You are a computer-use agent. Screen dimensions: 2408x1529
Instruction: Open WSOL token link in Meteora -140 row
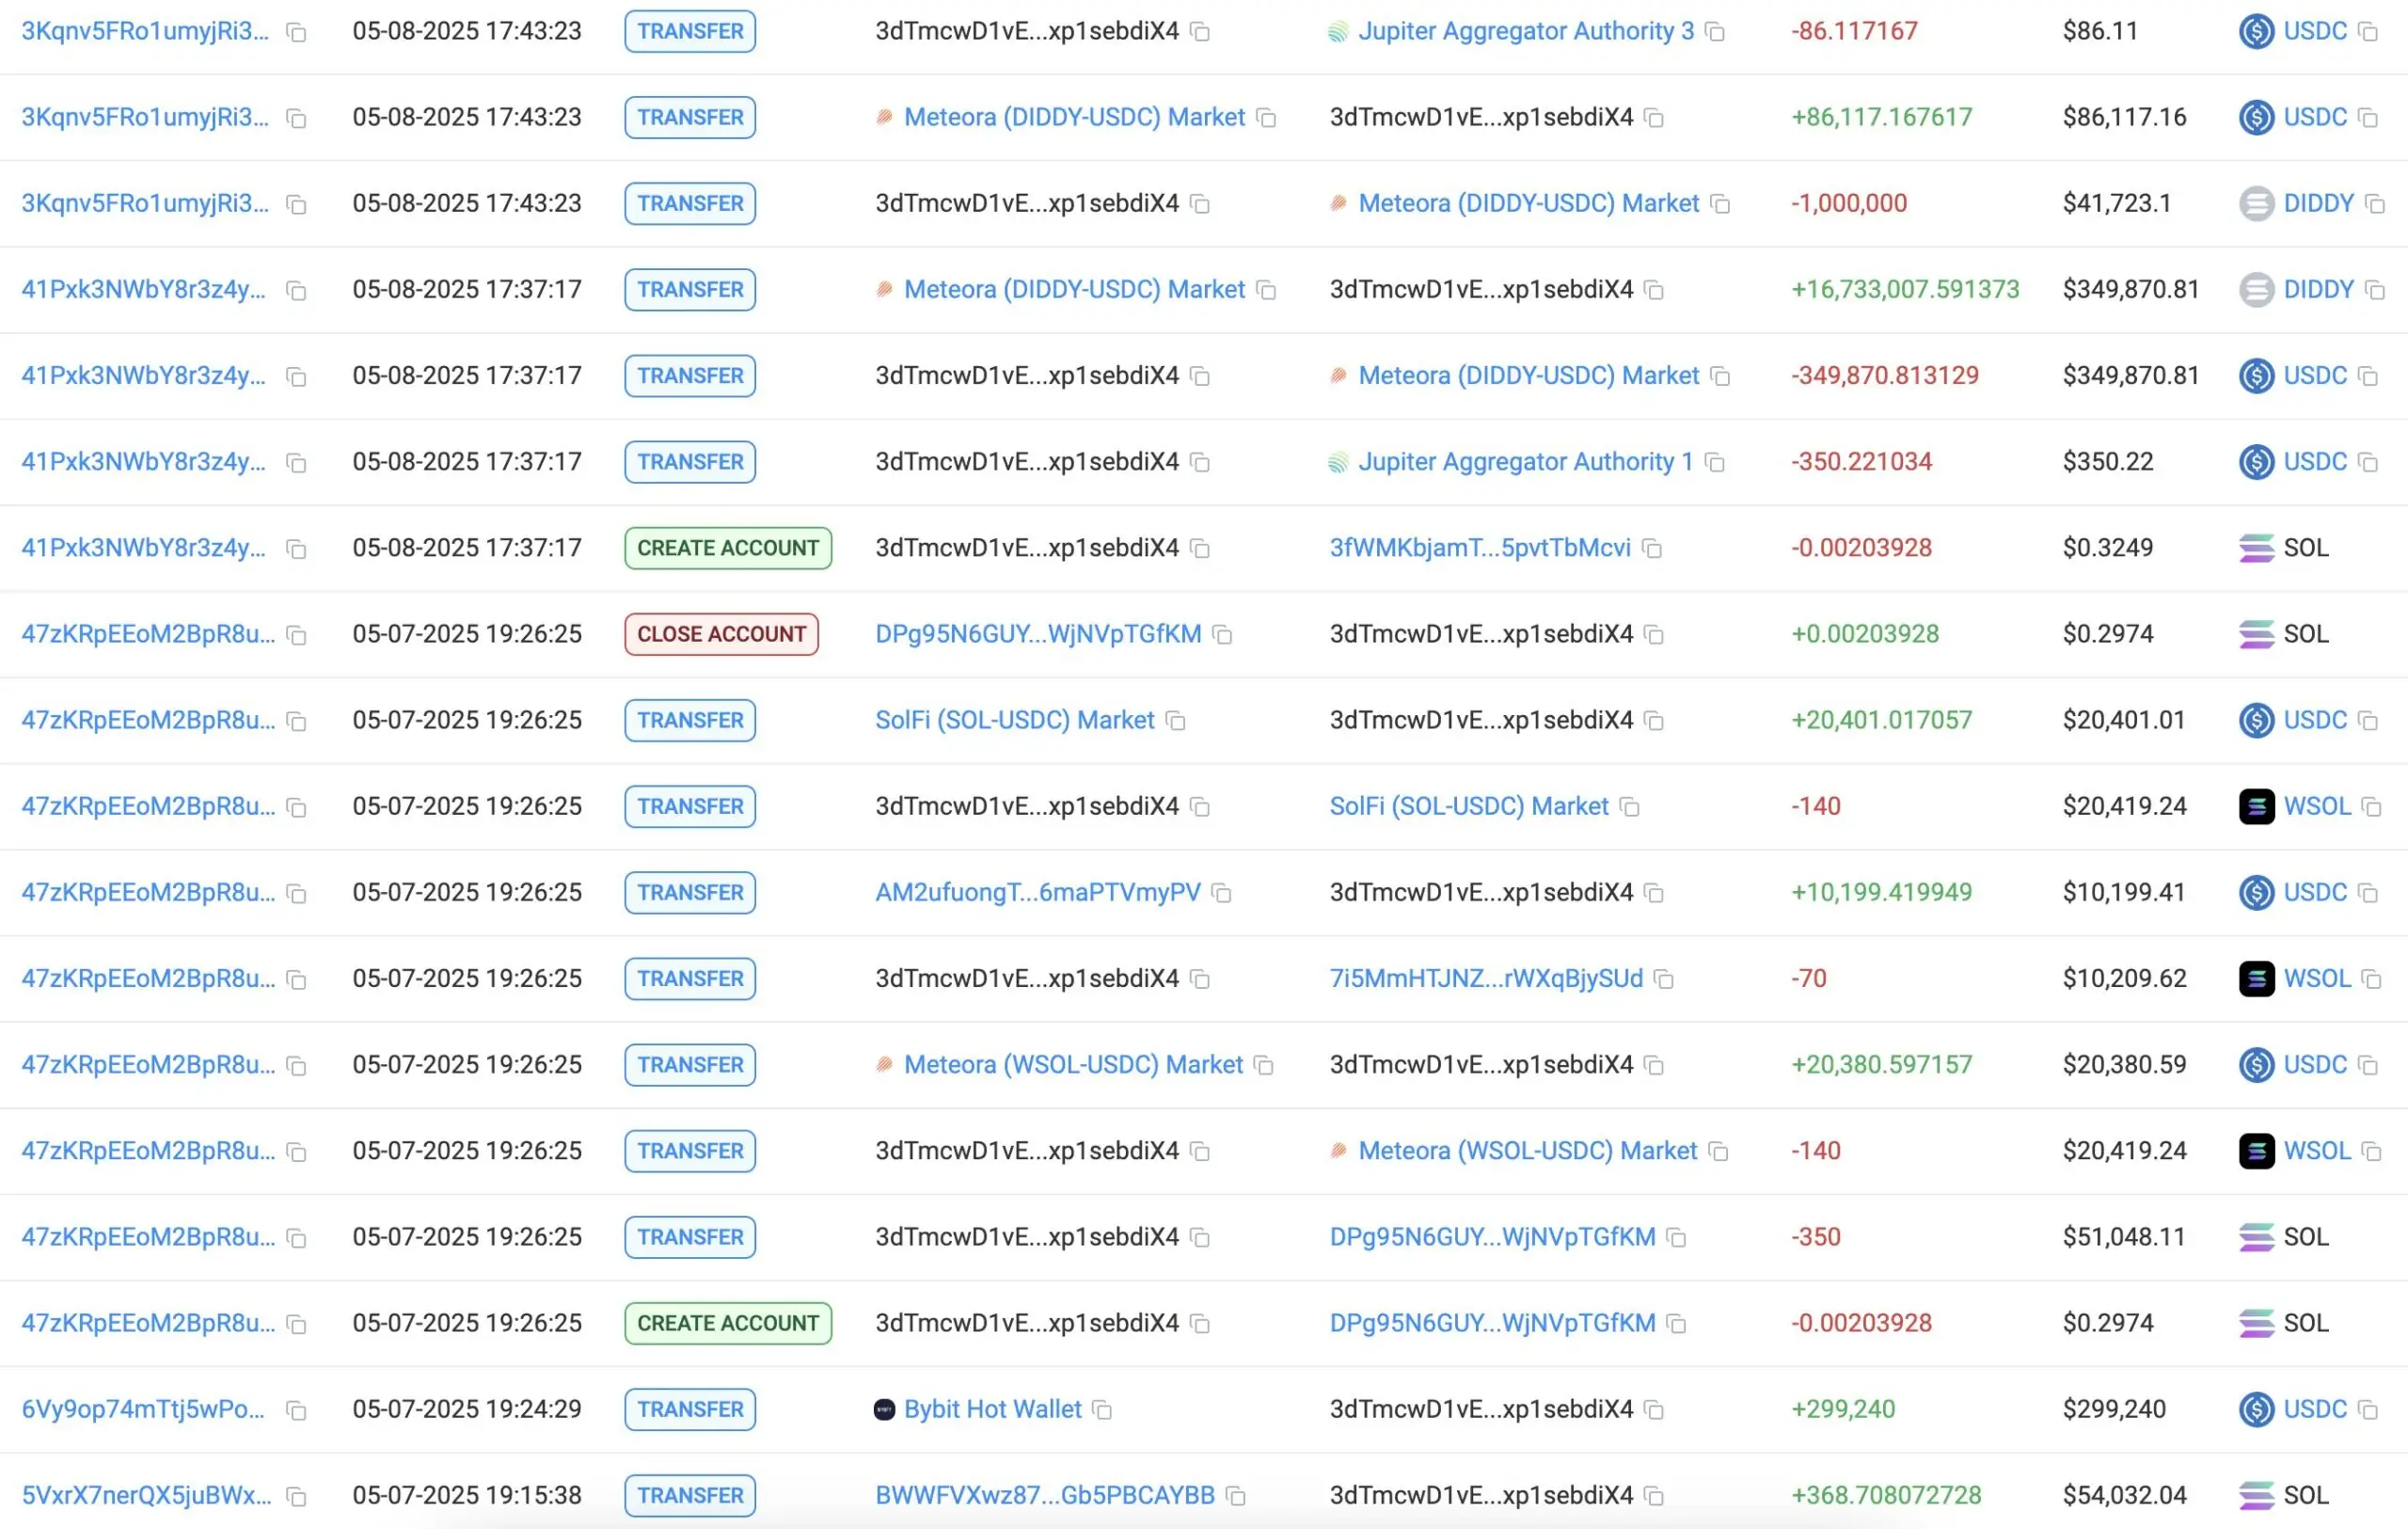[x=2317, y=1150]
